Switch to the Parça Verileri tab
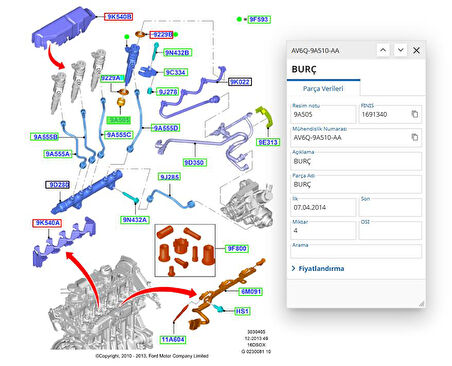452x366 pixels. coord(323,89)
